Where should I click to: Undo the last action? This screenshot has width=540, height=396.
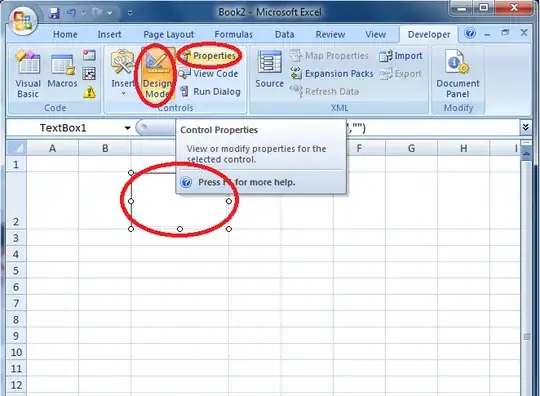71,13
